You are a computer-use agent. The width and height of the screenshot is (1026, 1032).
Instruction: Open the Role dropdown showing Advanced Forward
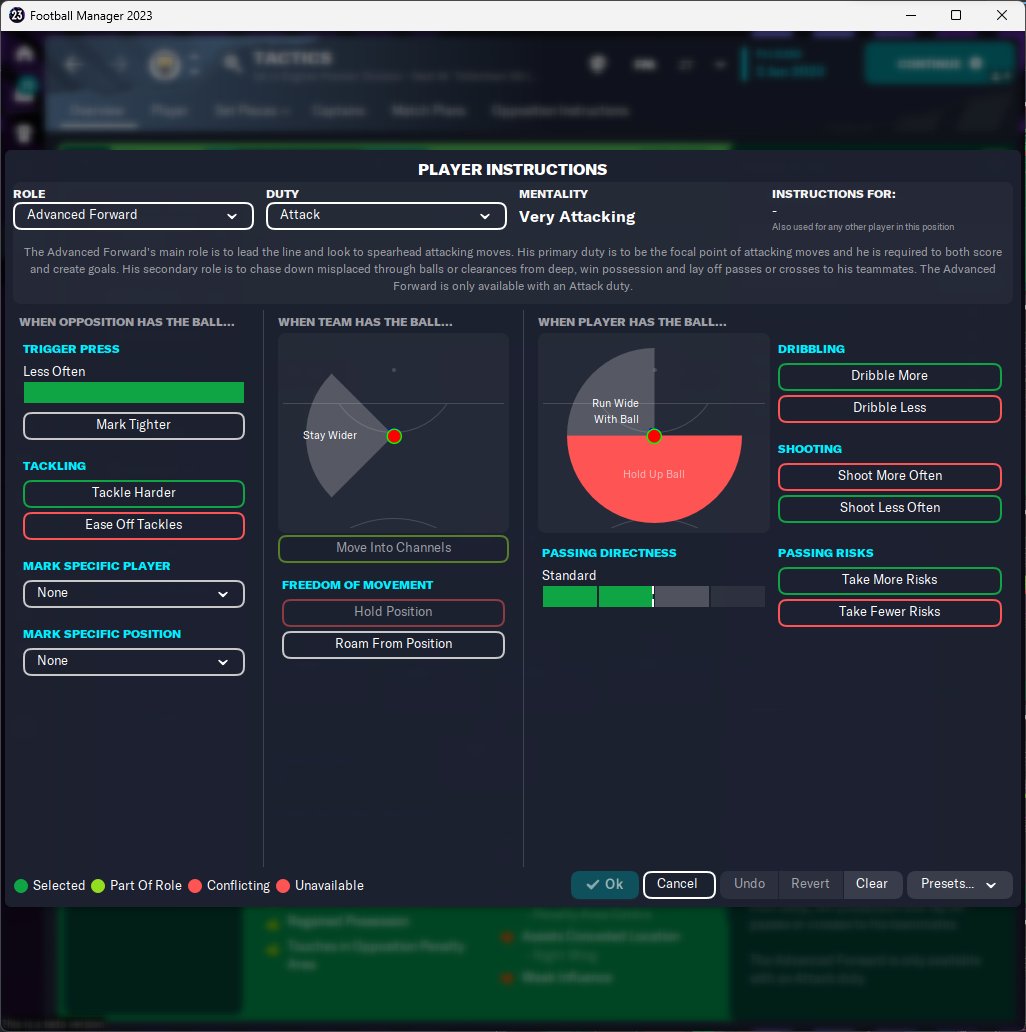pos(133,216)
